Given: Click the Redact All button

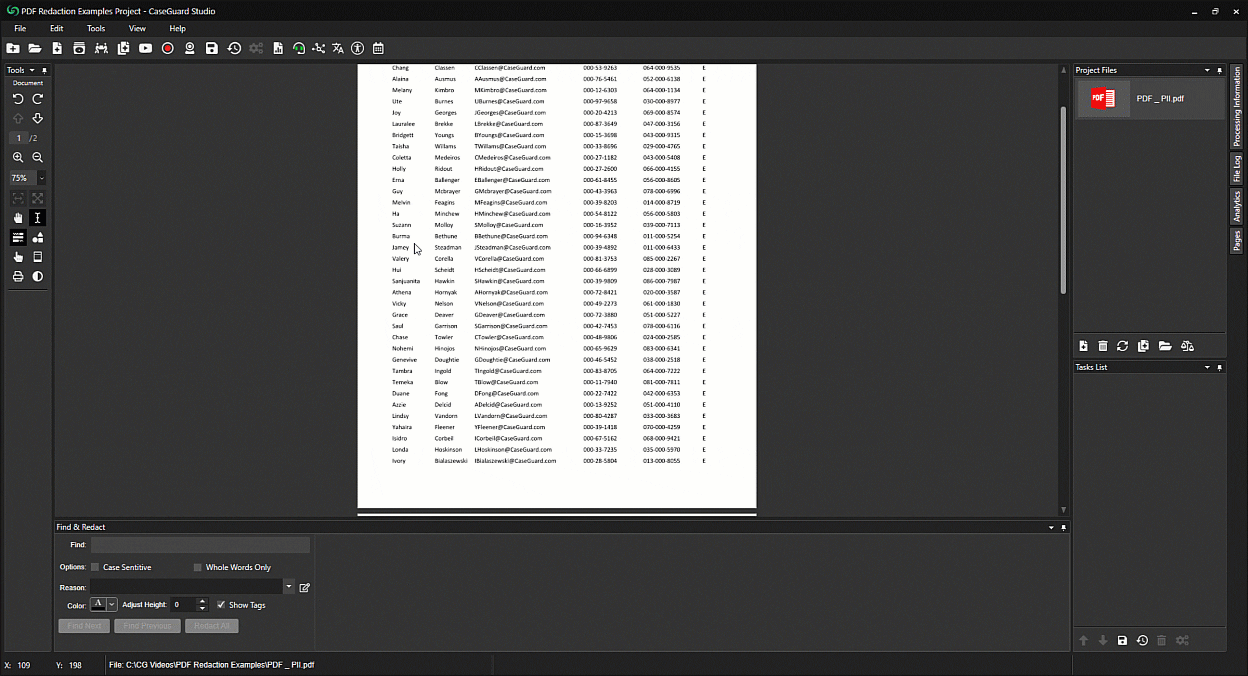Looking at the screenshot, I should (x=211, y=625).
